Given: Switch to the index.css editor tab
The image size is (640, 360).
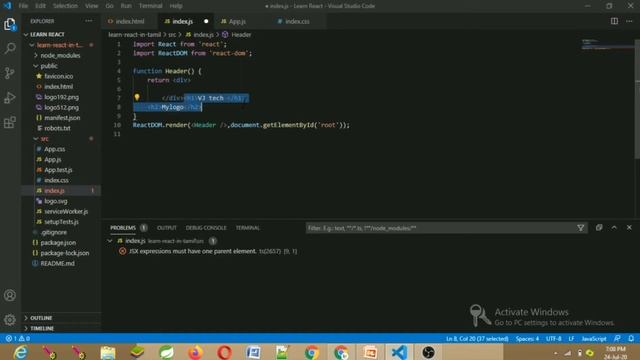Looking at the screenshot, I should 297,21.
